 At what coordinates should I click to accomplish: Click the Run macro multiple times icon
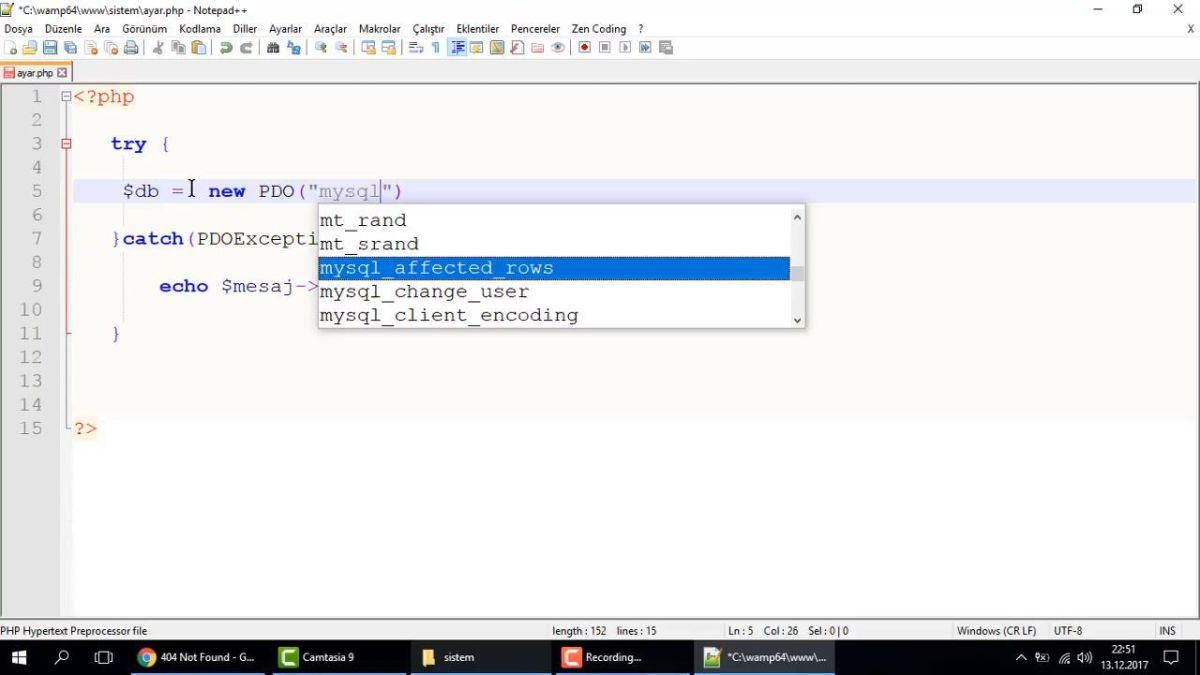[645, 47]
